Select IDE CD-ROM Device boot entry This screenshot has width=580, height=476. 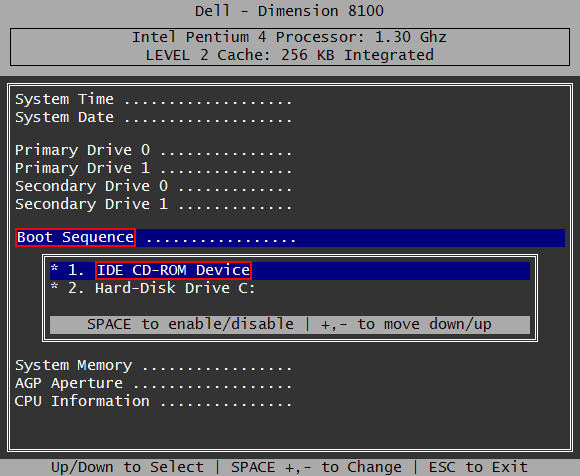pyautogui.click(x=173, y=270)
